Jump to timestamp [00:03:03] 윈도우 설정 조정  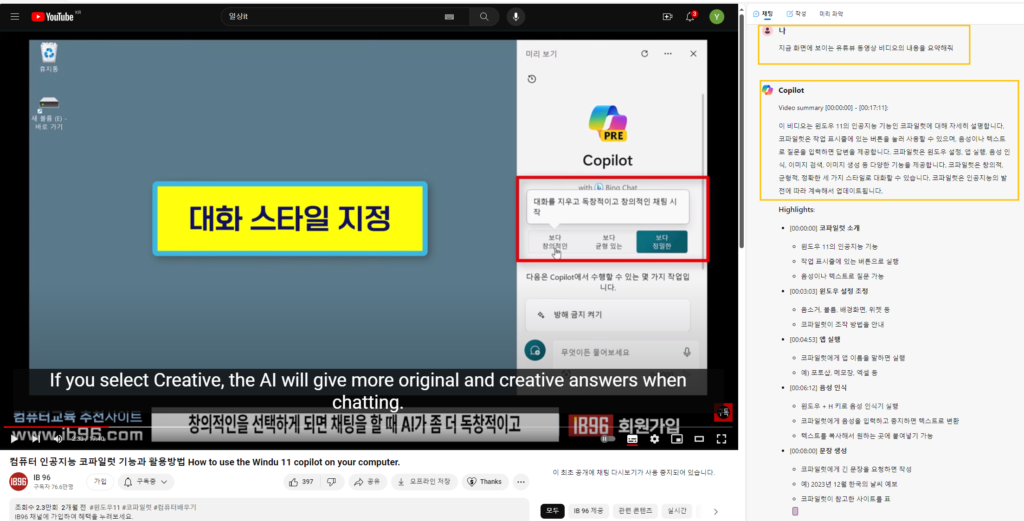(x=829, y=291)
